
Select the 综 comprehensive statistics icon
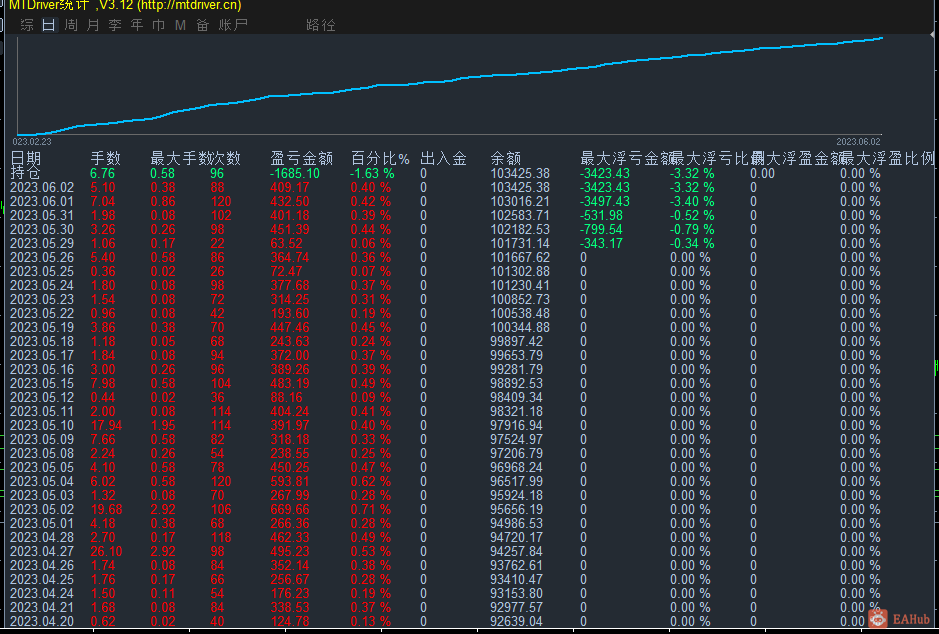[x=27, y=27]
